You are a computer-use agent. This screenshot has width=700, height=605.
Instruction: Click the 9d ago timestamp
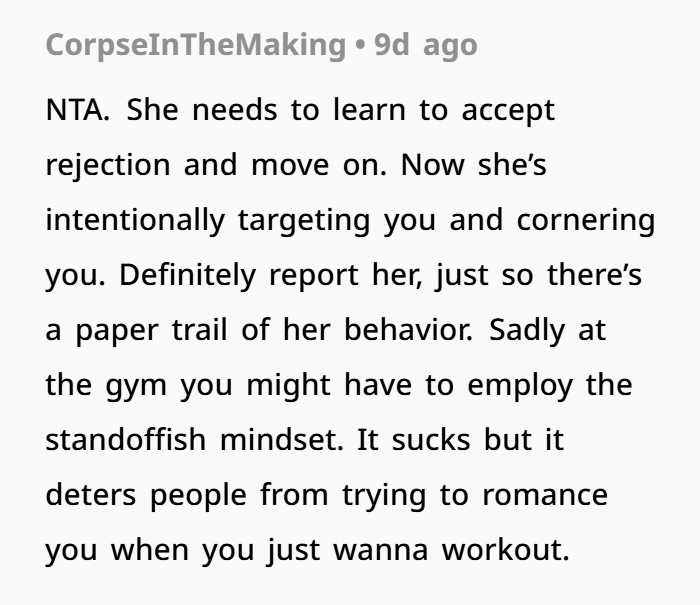click(426, 46)
